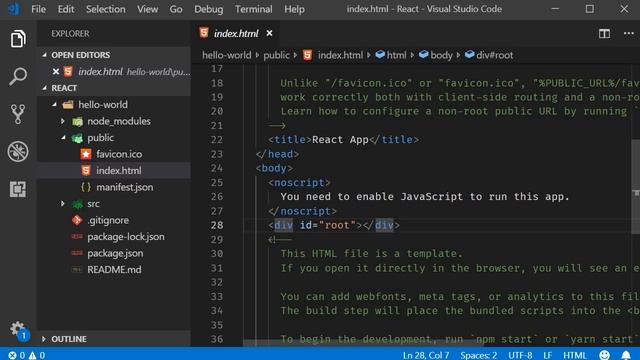Screen dimensions: 640x360
Task: Open the View menu
Action: click(x=147, y=9)
